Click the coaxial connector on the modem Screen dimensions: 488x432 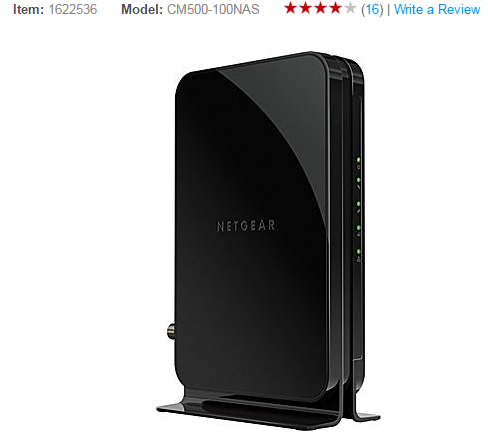point(171,332)
